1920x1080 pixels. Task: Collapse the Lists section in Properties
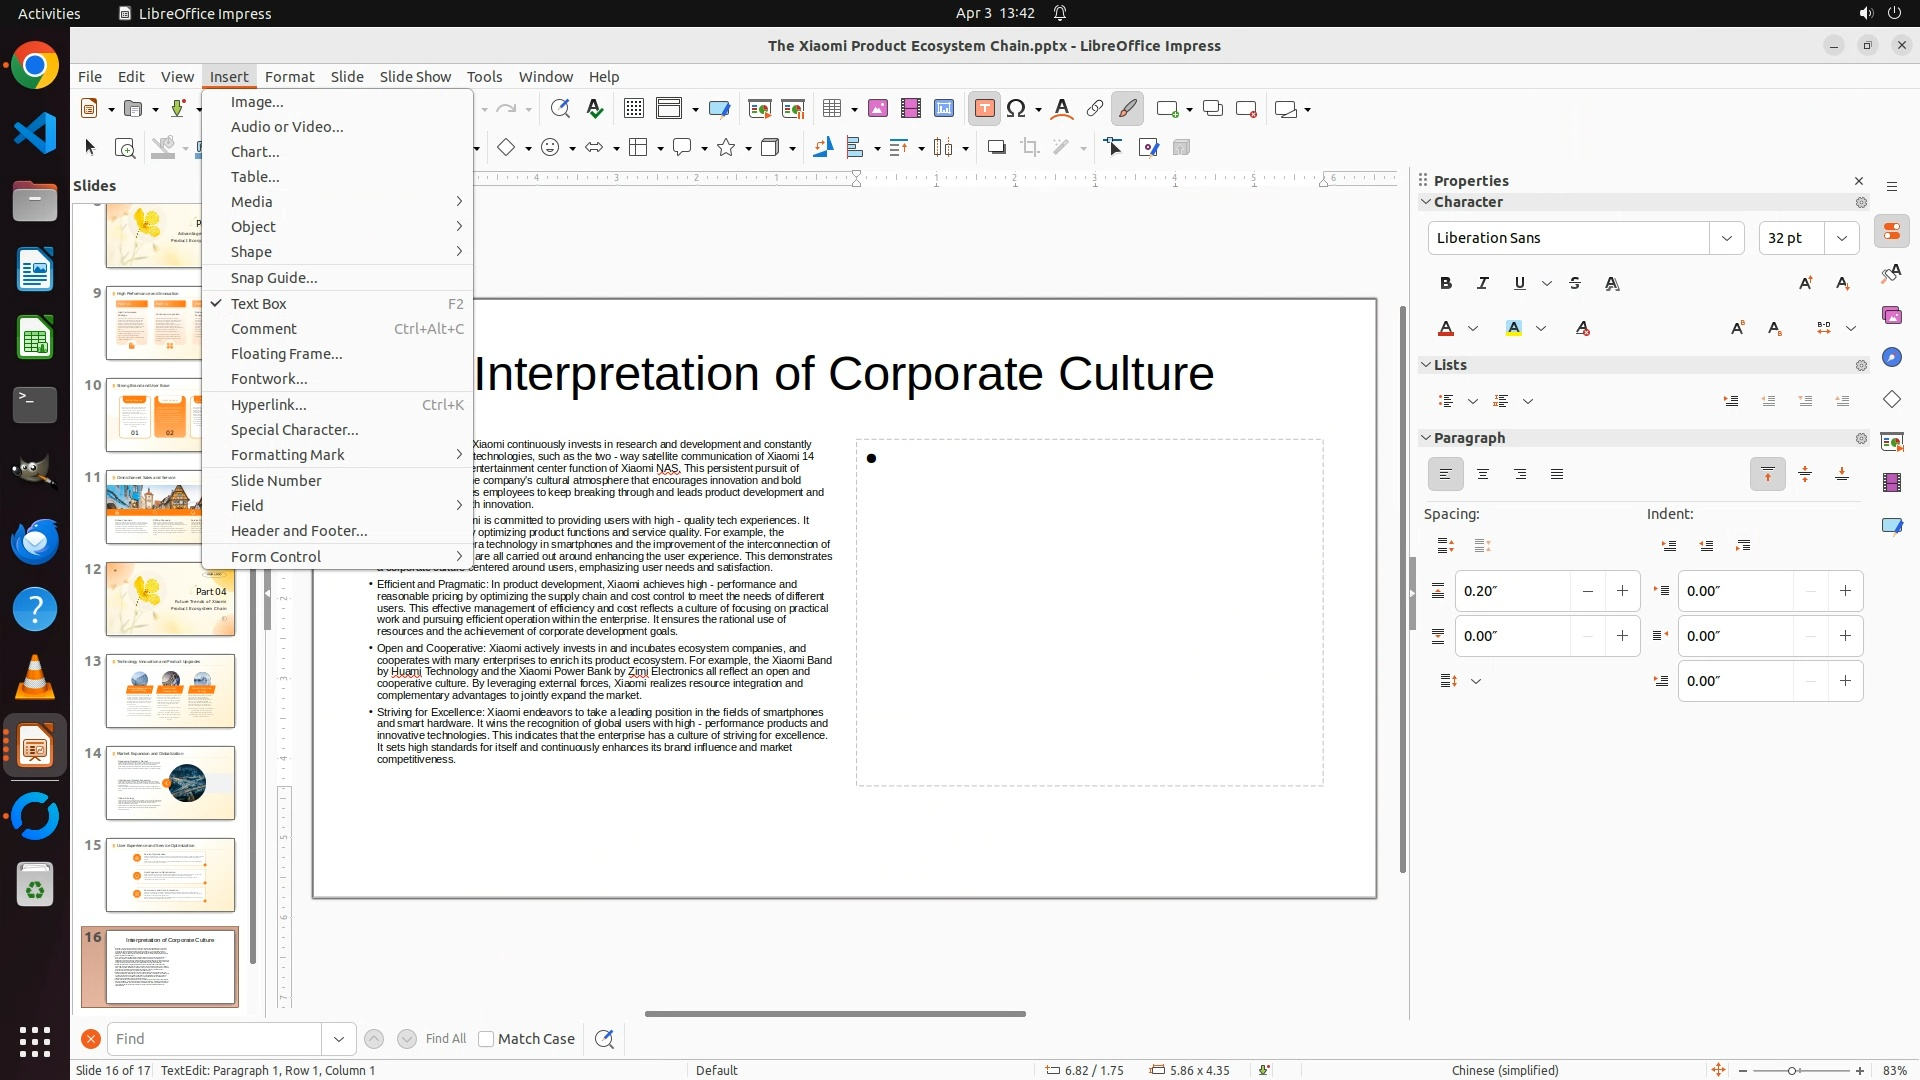pyautogui.click(x=1426, y=365)
